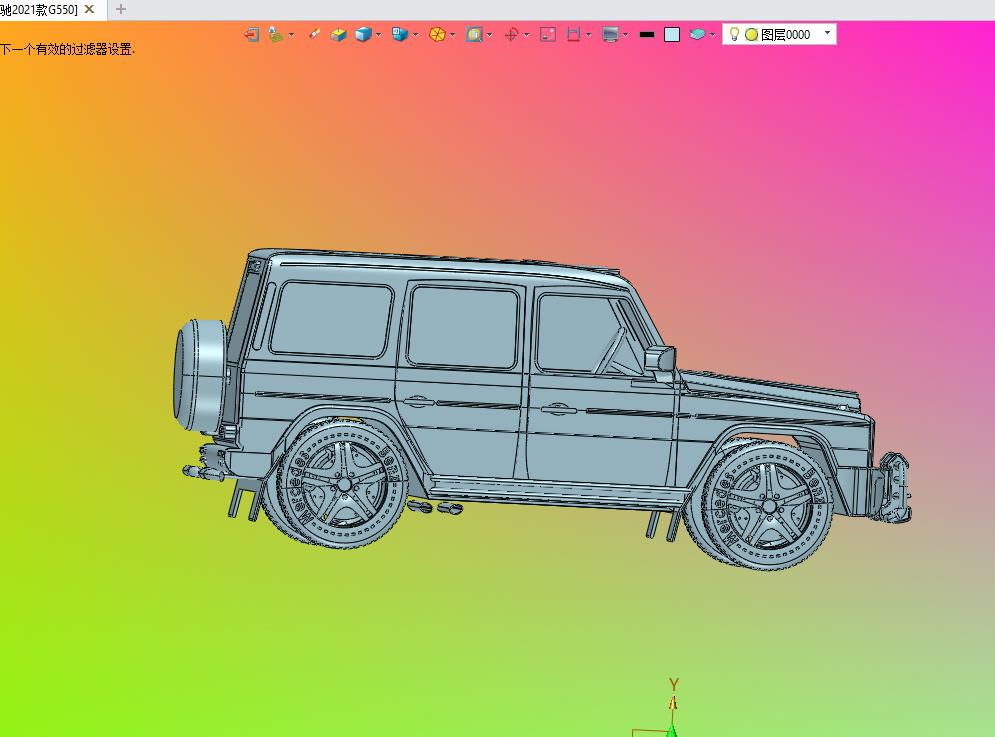Close the 2021款G550 document tab

pyautogui.click(x=89, y=9)
